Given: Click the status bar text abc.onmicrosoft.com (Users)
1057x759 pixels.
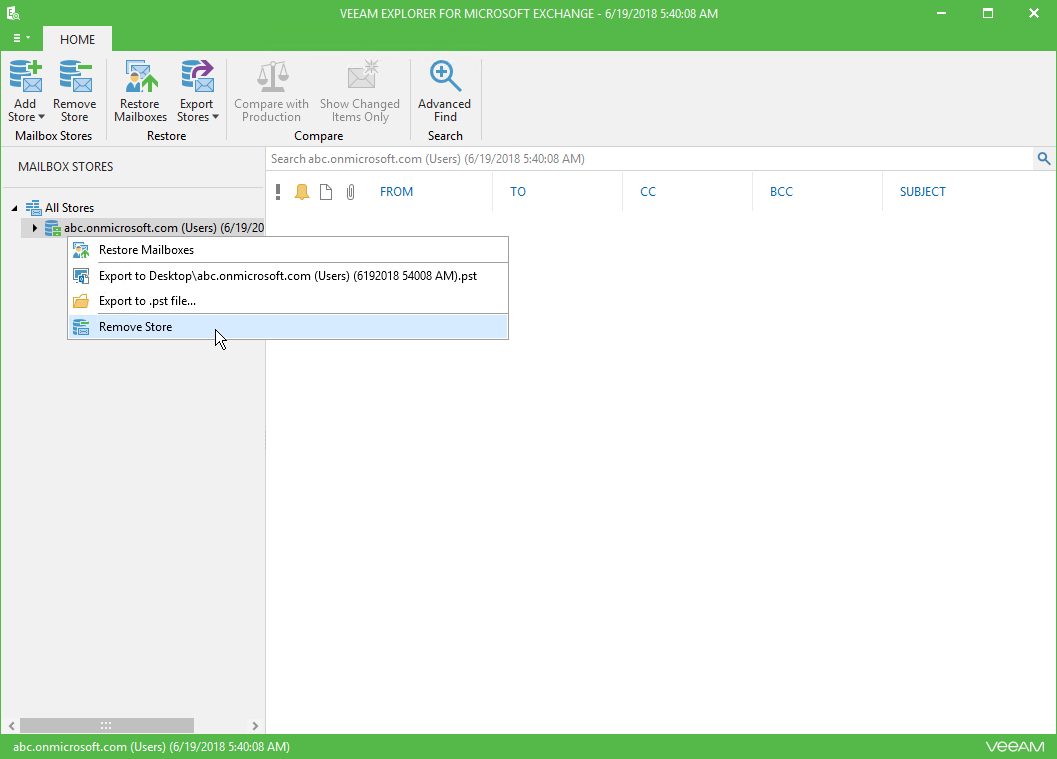Looking at the screenshot, I should 151,747.
